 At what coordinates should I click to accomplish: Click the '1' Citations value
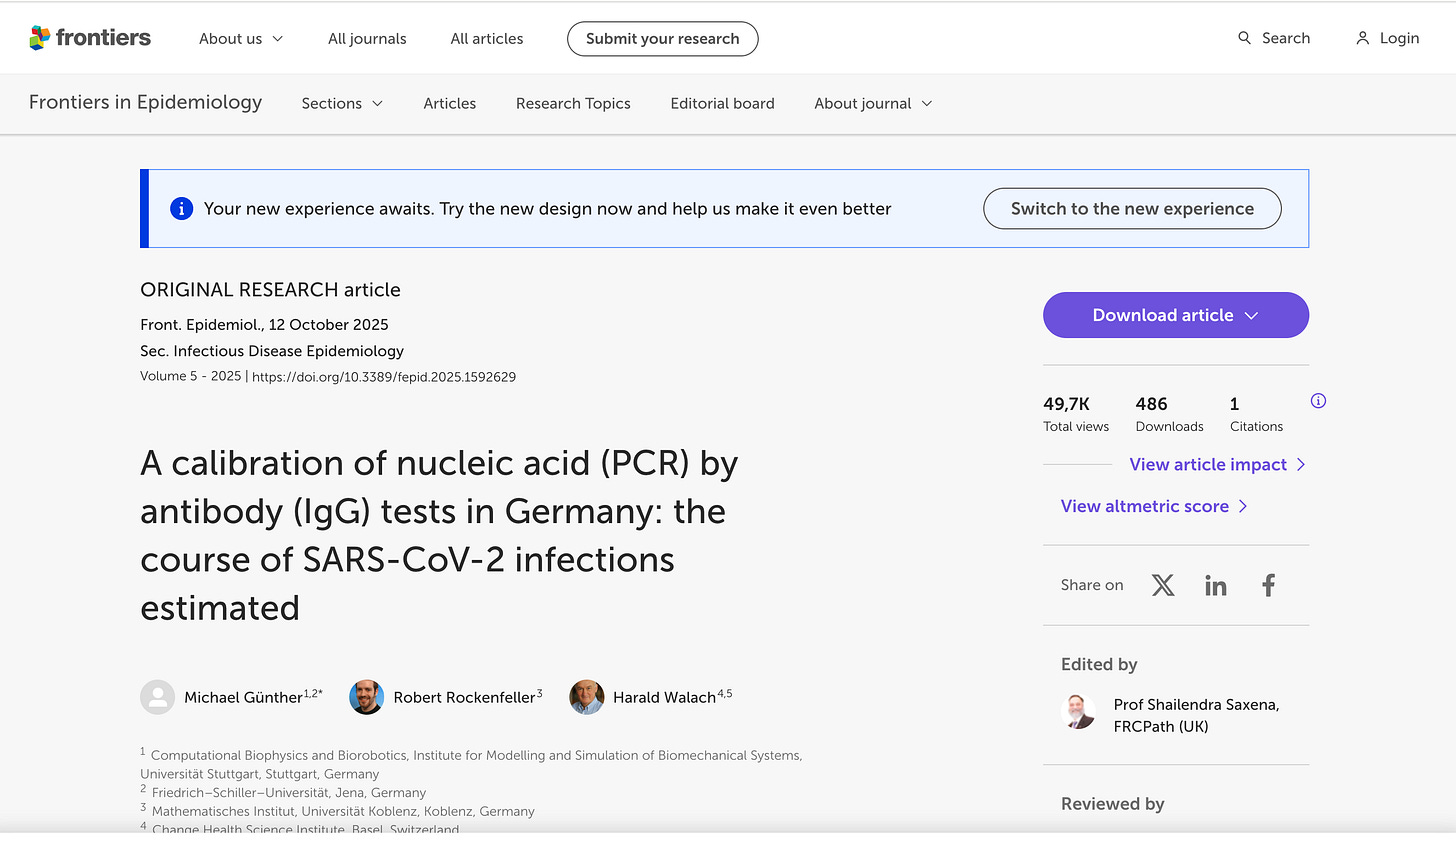point(1234,404)
